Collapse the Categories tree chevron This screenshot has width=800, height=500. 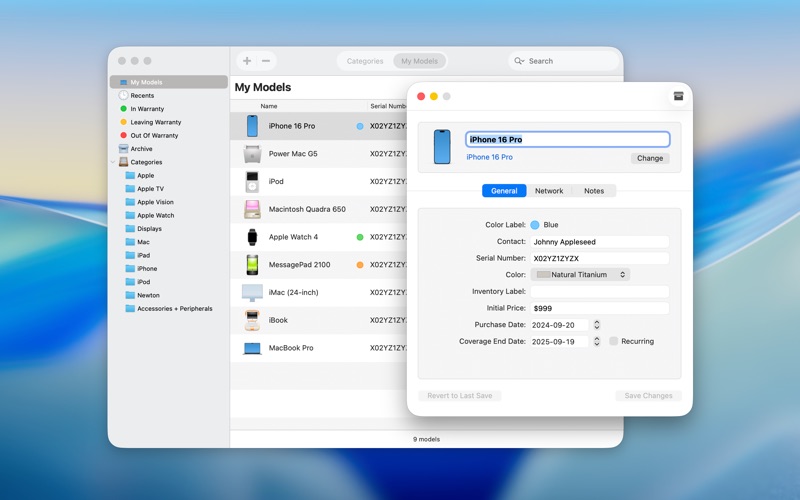click(113, 162)
